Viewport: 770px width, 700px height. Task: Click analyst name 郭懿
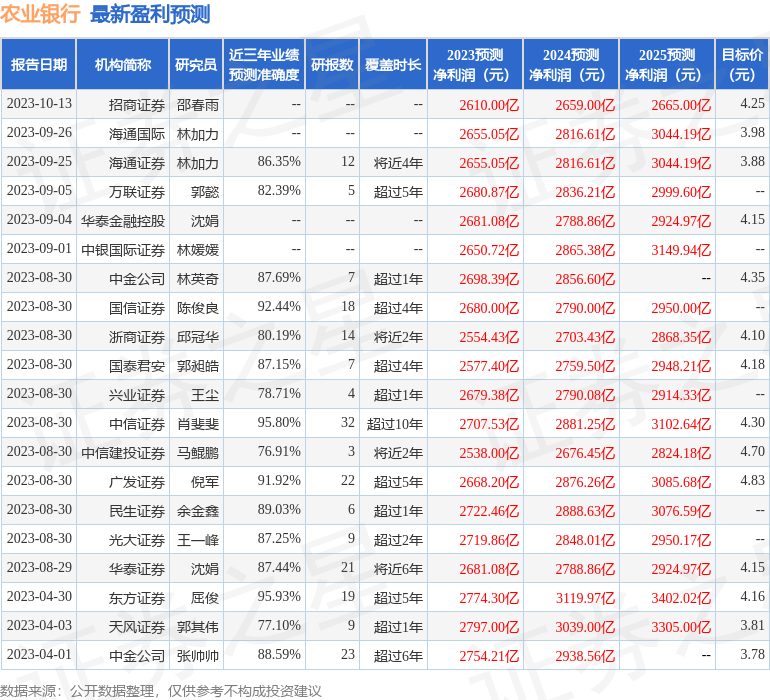[x=204, y=192]
